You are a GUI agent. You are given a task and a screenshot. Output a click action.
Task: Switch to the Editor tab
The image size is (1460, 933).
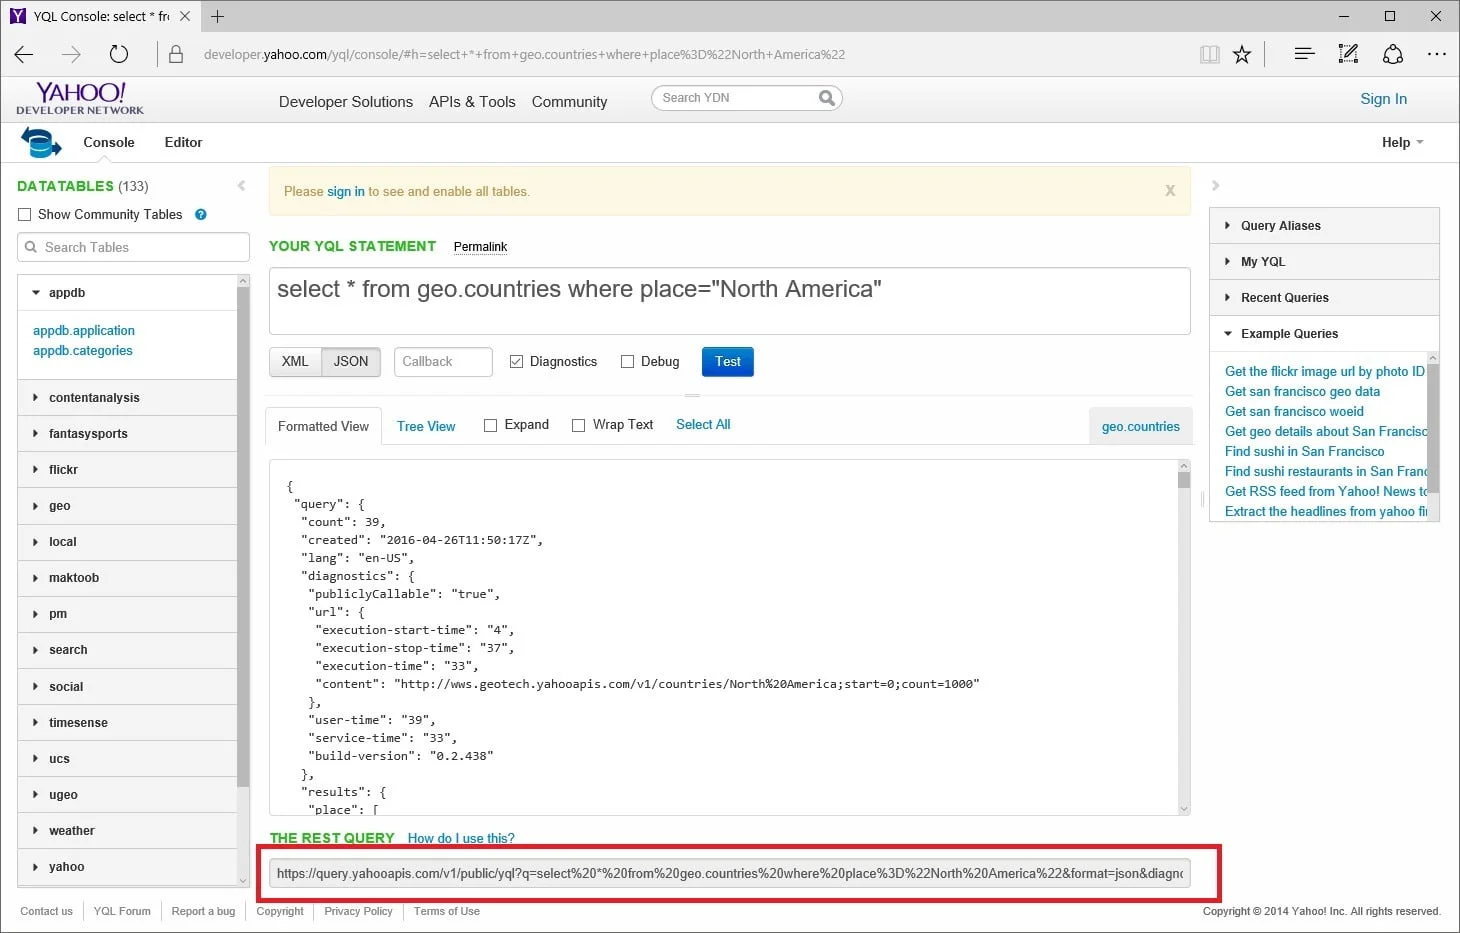point(183,142)
